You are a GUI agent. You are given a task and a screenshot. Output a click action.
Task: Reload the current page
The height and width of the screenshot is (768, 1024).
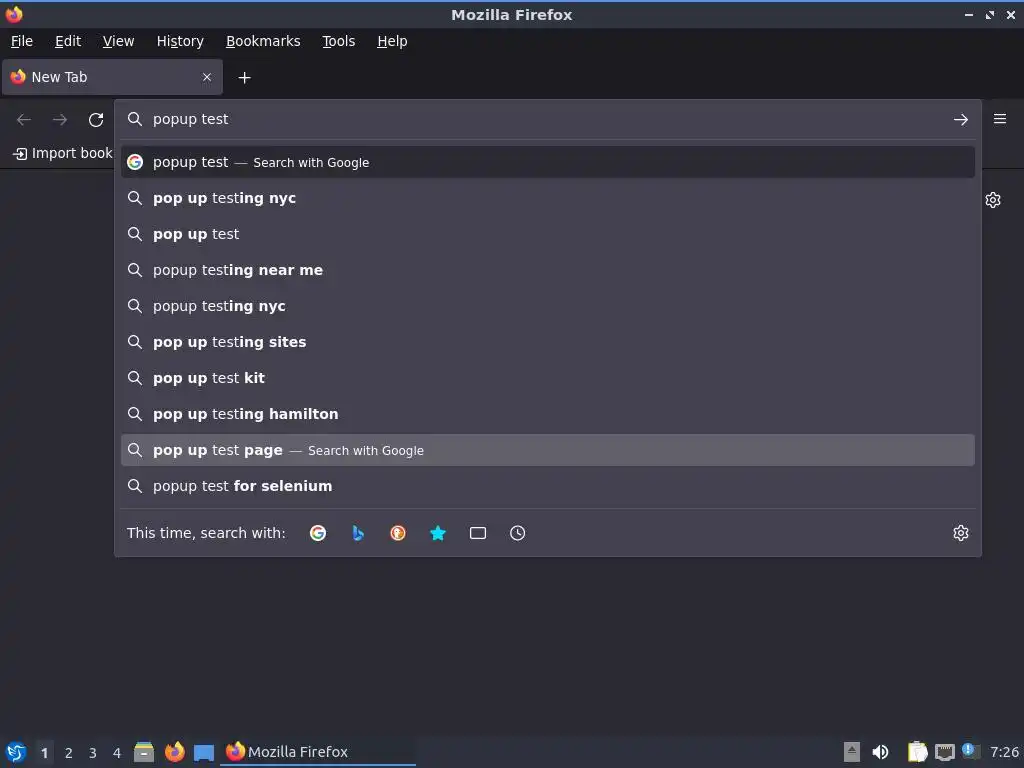coord(96,120)
